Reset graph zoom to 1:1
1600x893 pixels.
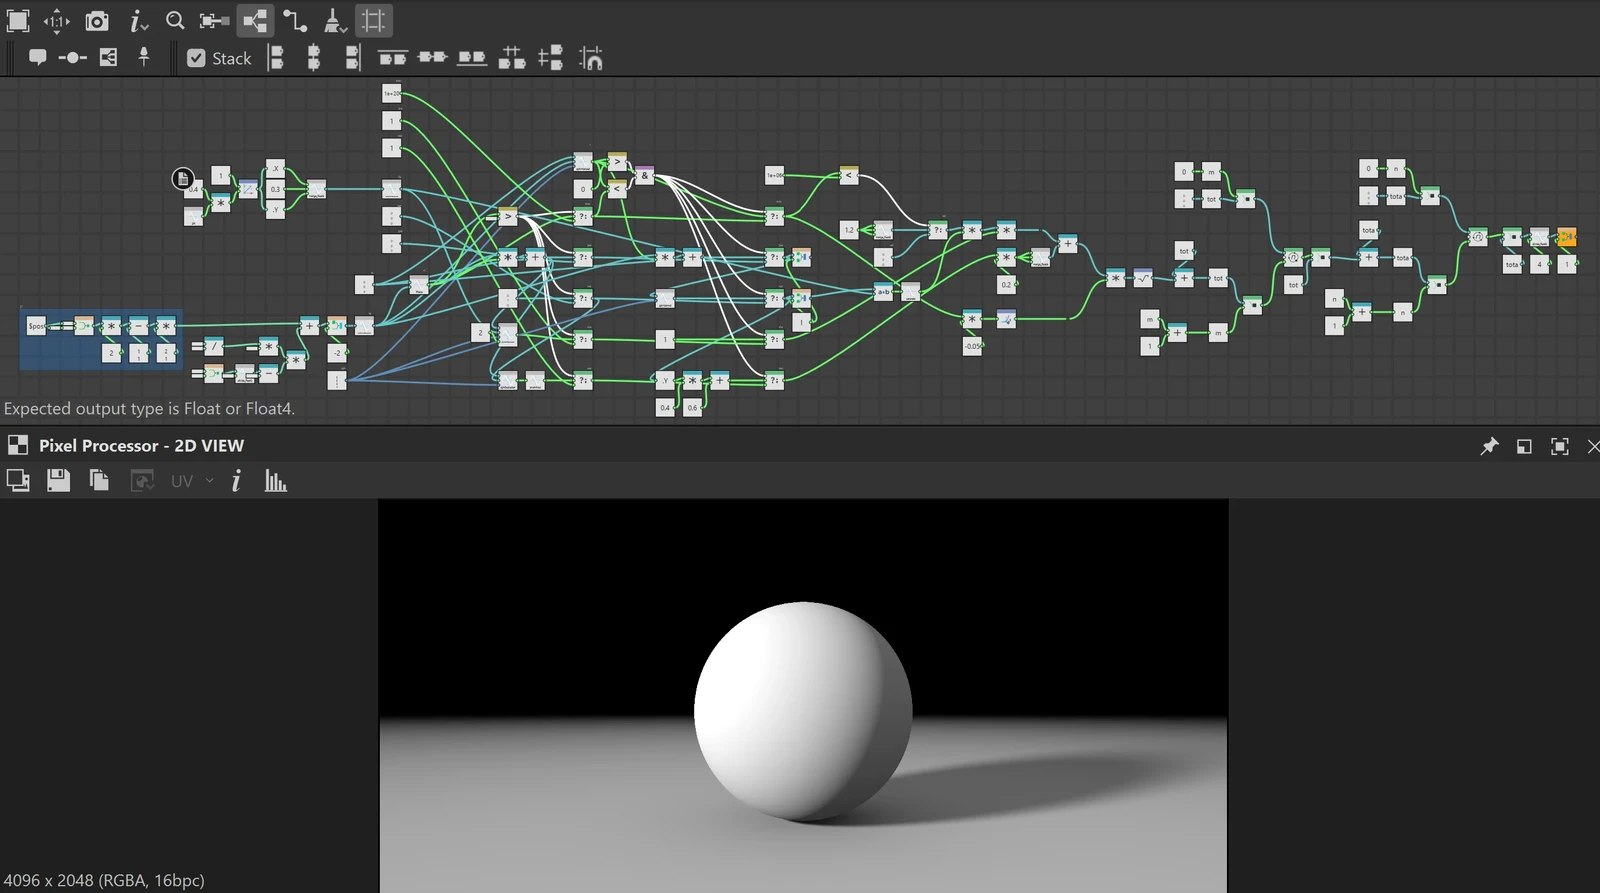click(56, 20)
